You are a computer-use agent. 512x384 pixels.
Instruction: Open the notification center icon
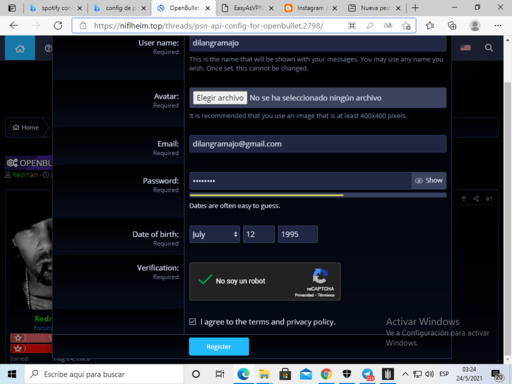click(x=497, y=375)
